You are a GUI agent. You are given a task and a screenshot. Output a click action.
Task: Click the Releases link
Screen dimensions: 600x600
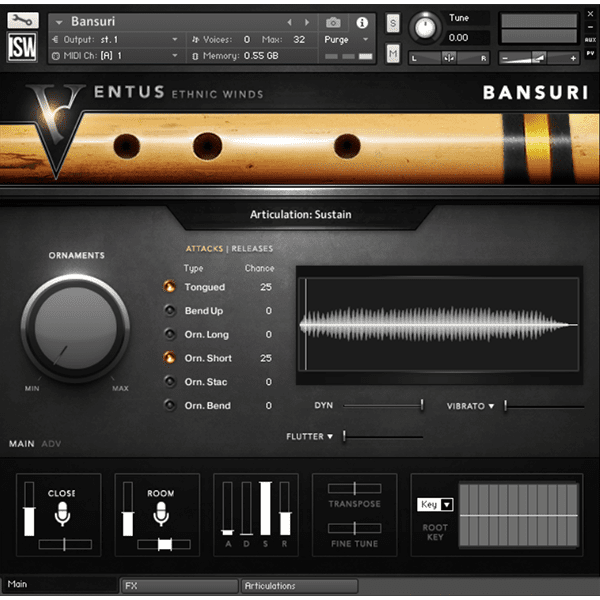click(x=253, y=249)
